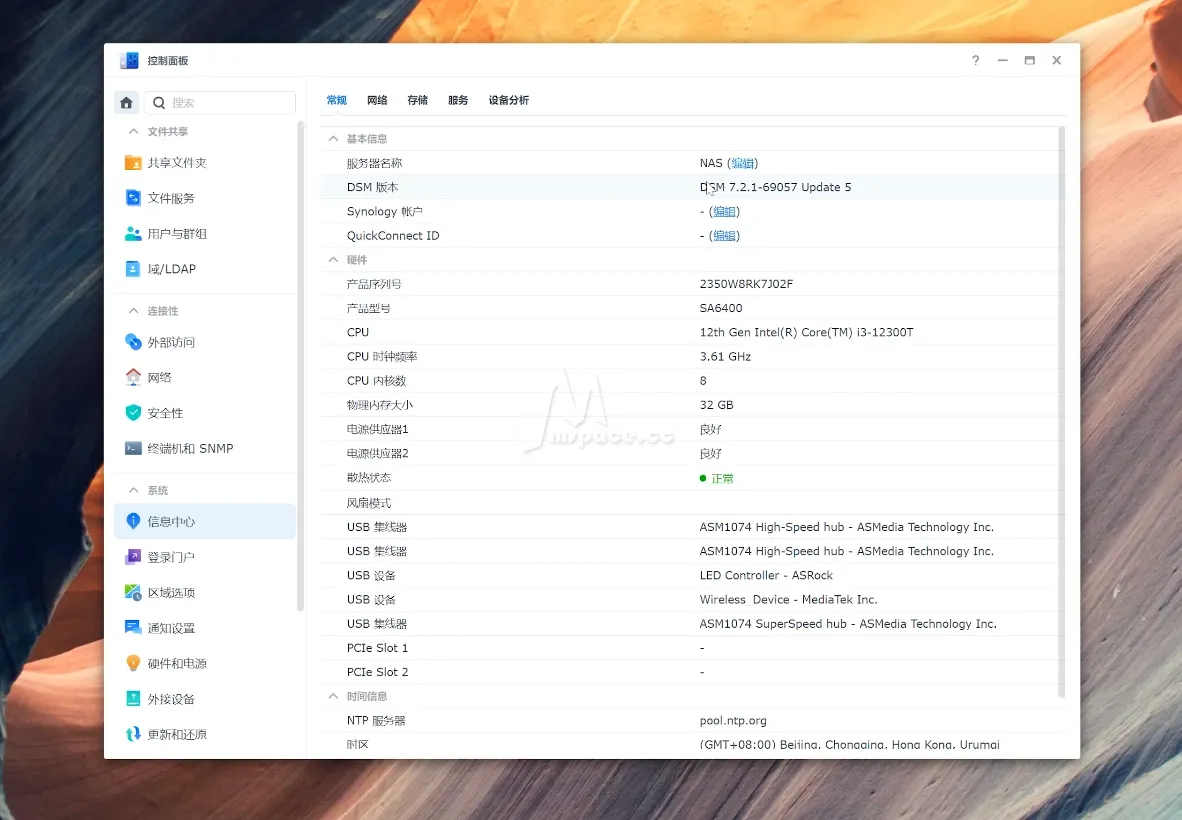1182x820 pixels.
Task: Click the 电源供应器1 row label
Action: pyautogui.click(x=377, y=429)
